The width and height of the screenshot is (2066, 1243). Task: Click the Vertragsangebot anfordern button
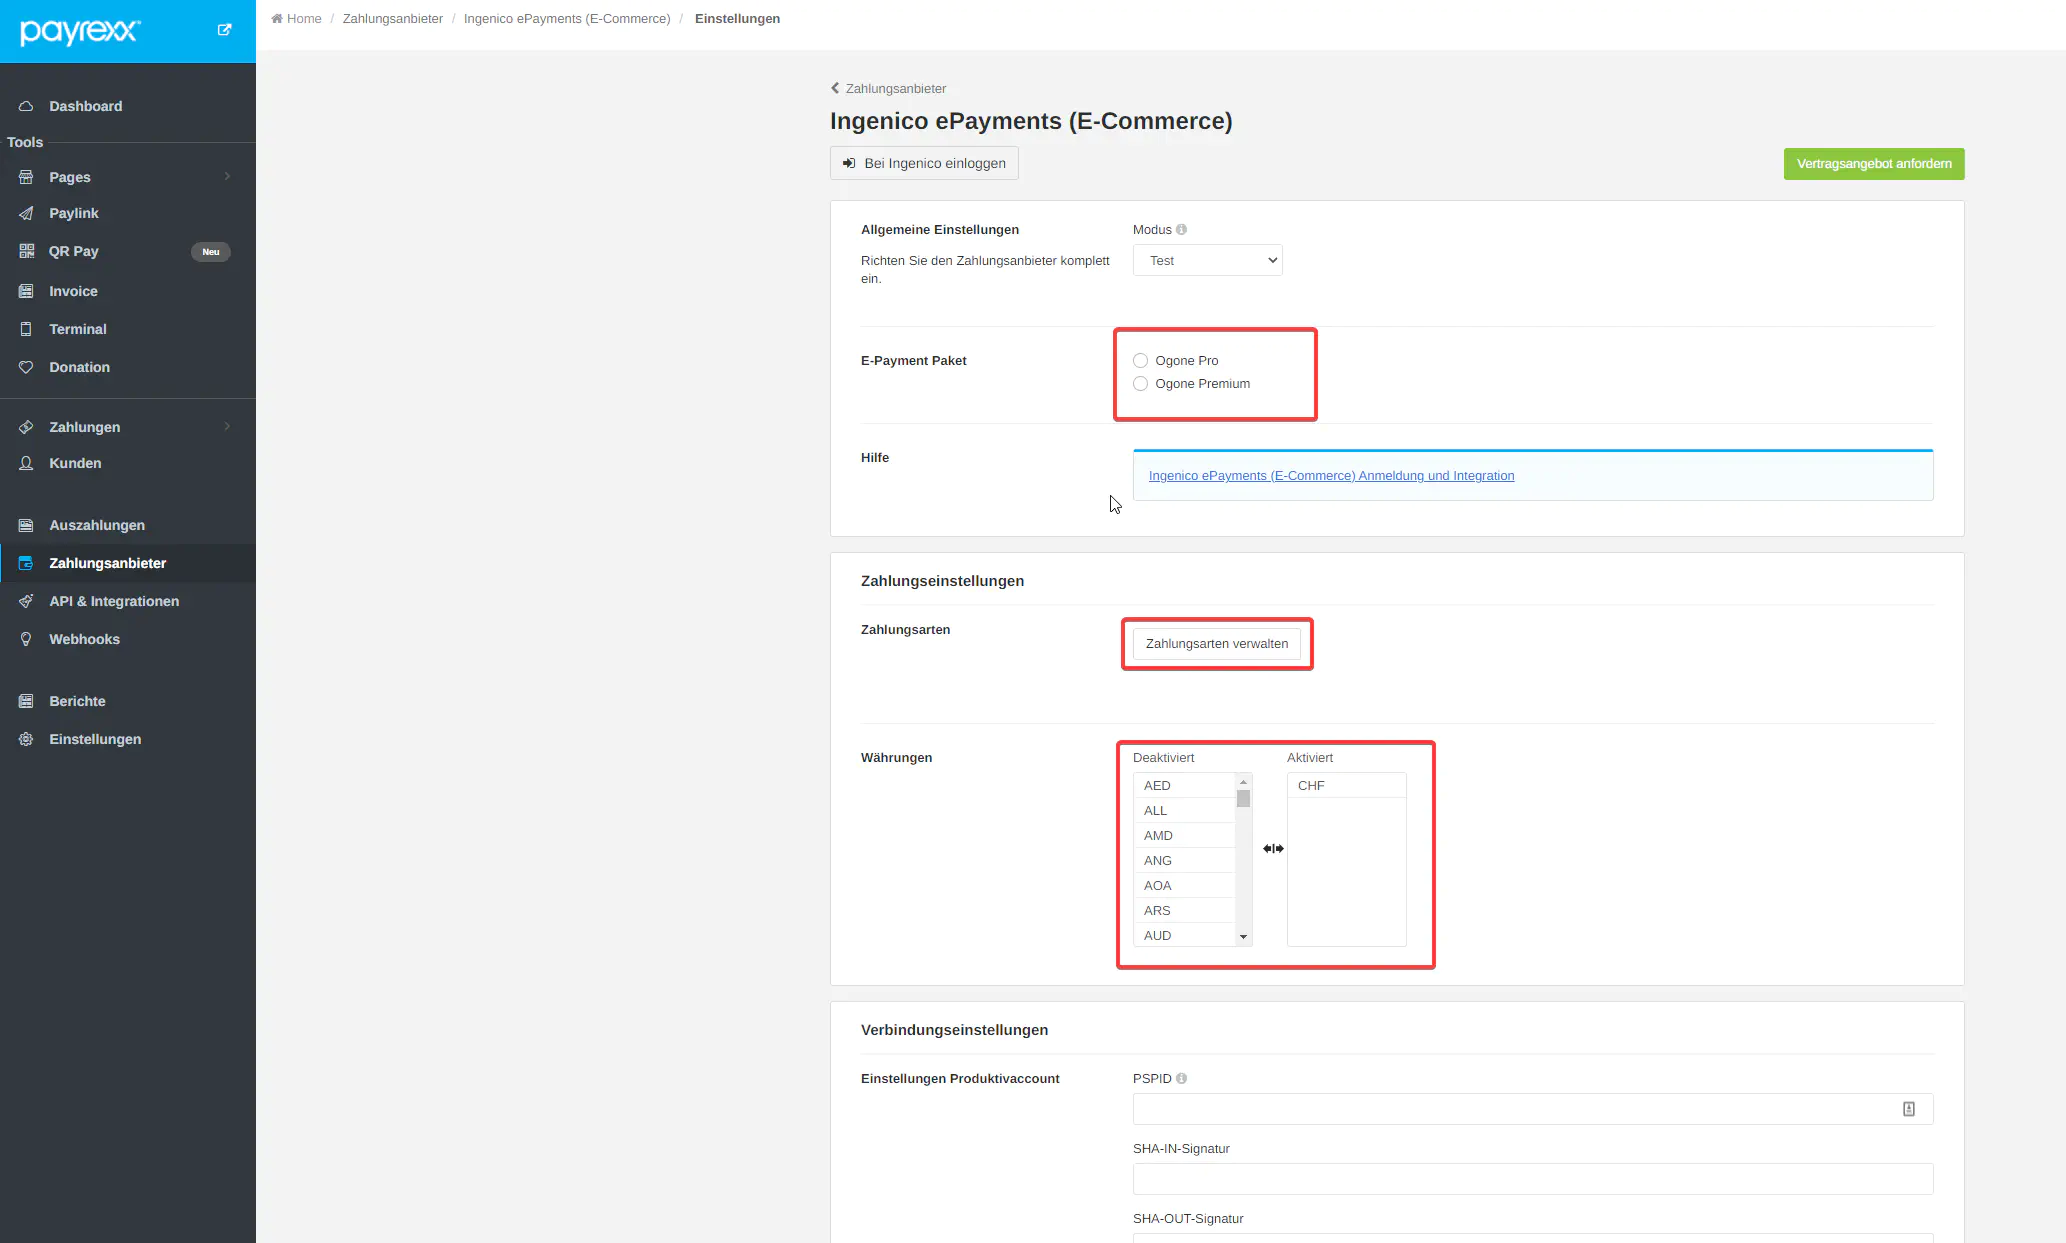tap(1873, 164)
